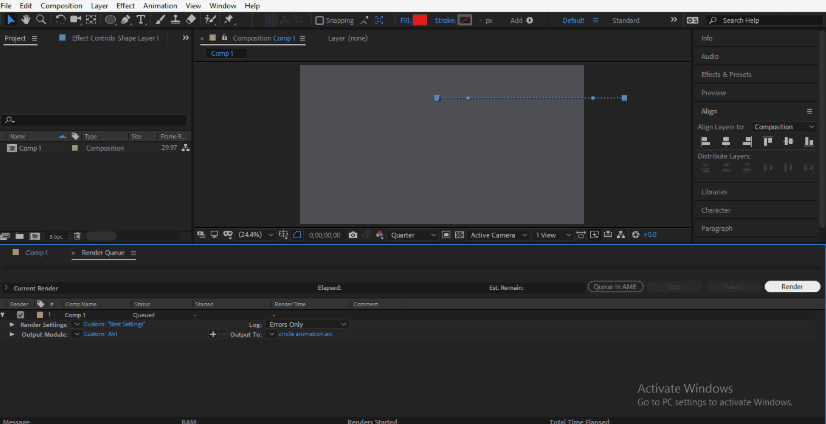Viewport: 826px width, 424px height.
Task: Open the Quarter resolution dropdown
Action: tap(413, 235)
